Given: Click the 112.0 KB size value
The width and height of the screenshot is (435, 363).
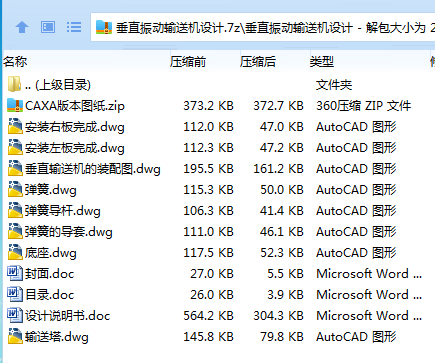Looking at the screenshot, I should (x=208, y=127).
